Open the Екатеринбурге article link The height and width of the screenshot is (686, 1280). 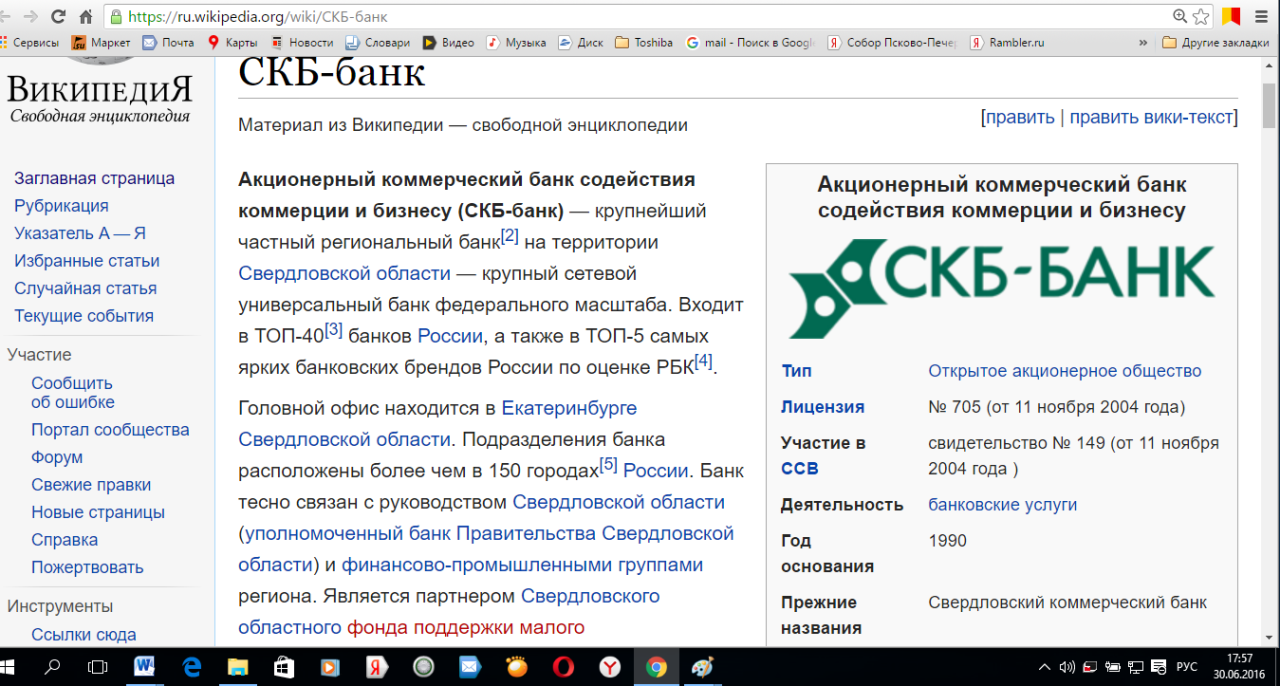569,408
